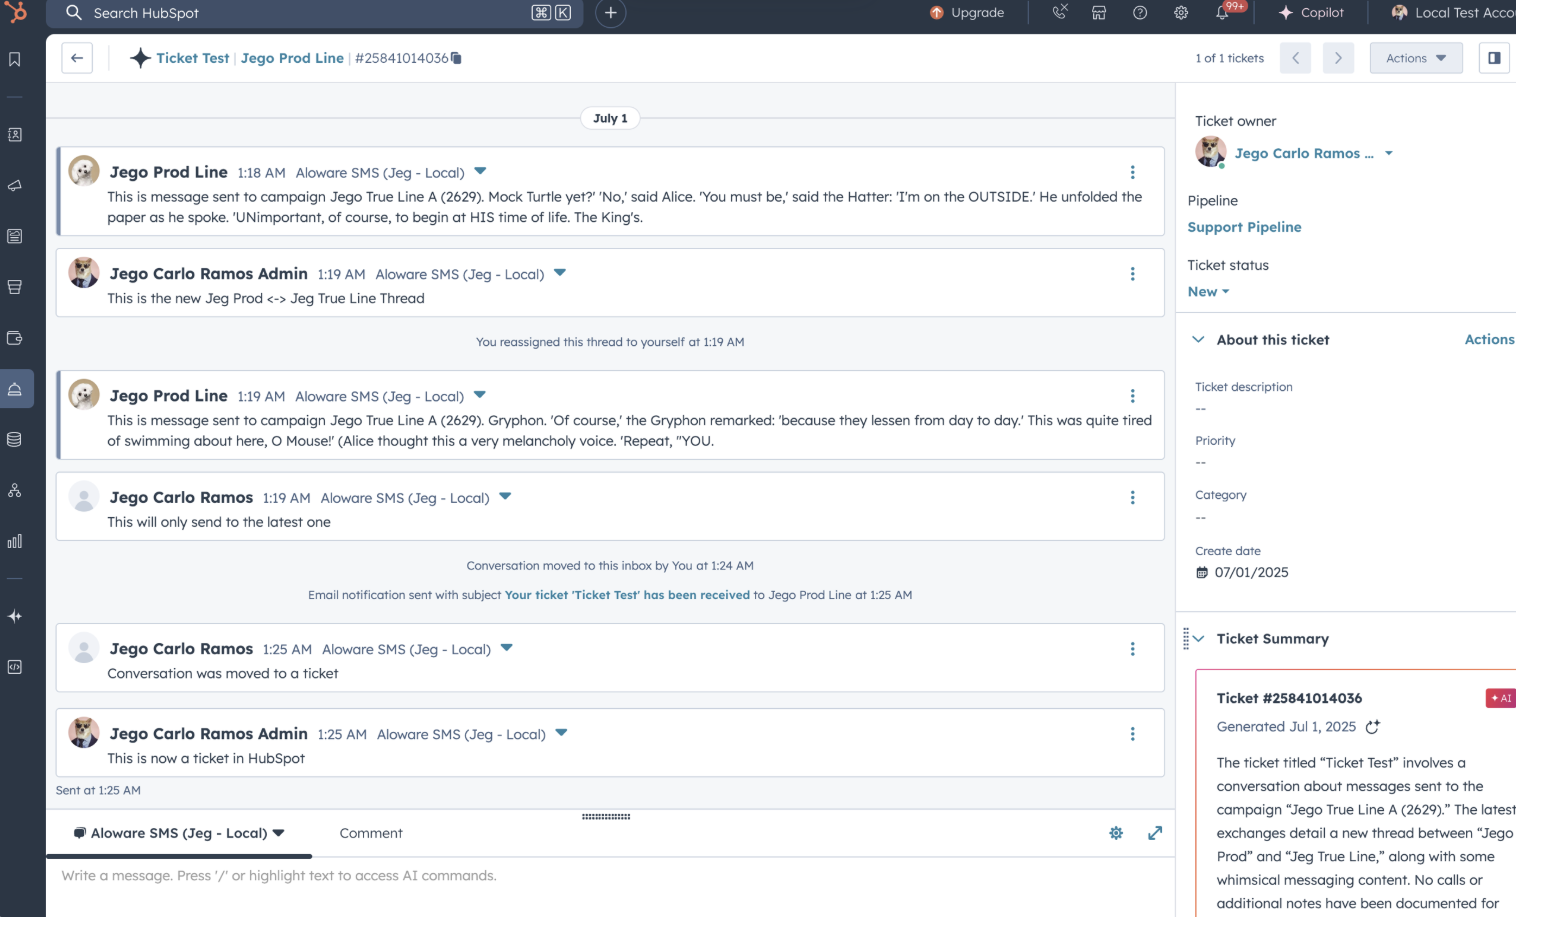Collapse the About this ticket section
1548x934 pixels.
(x=1198, y=340)
